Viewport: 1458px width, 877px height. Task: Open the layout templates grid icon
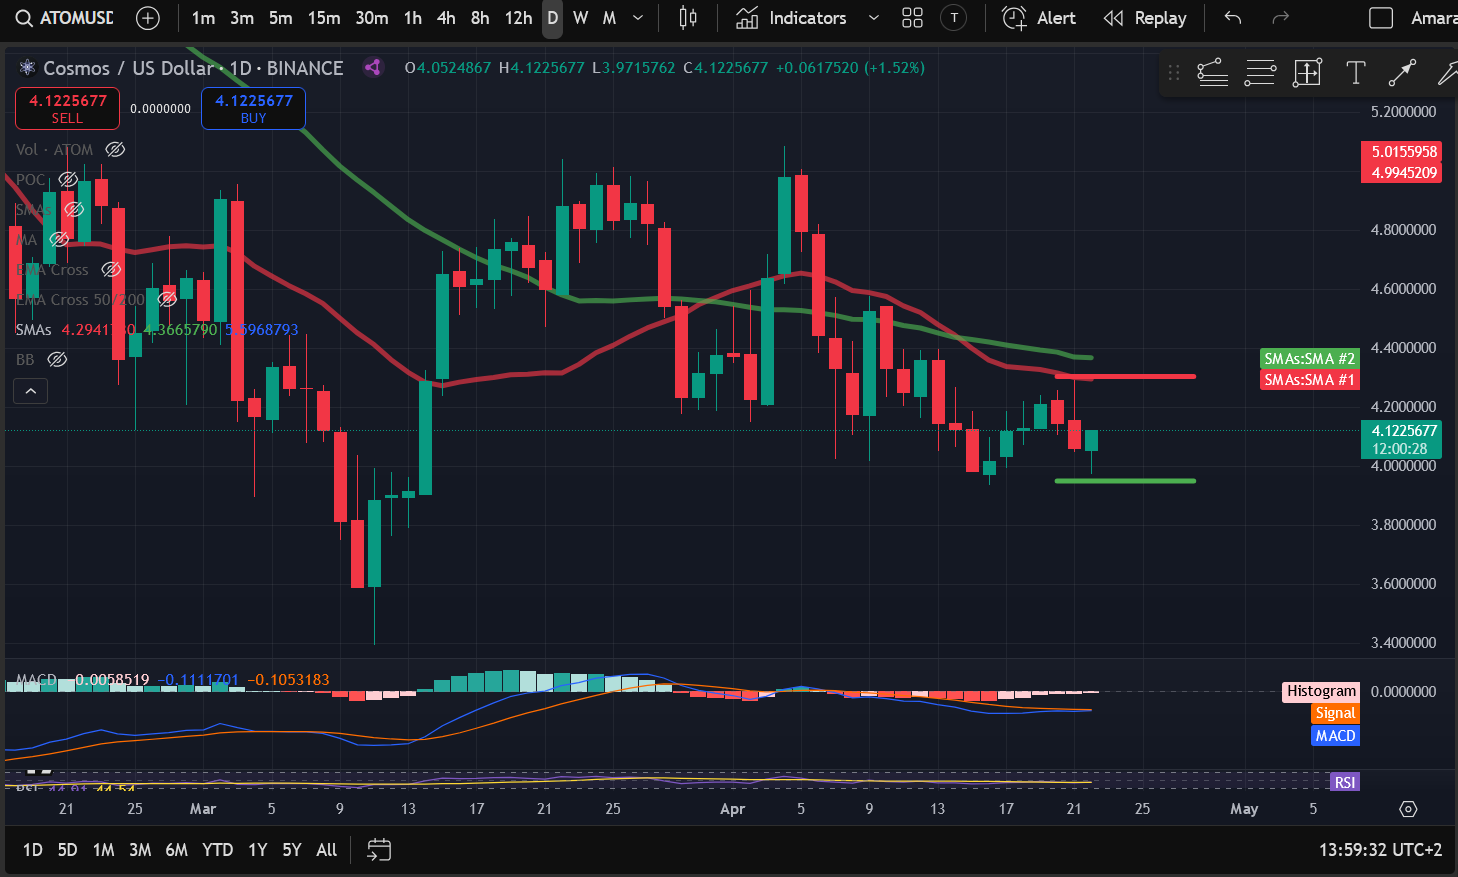click(x=912, y=18)
